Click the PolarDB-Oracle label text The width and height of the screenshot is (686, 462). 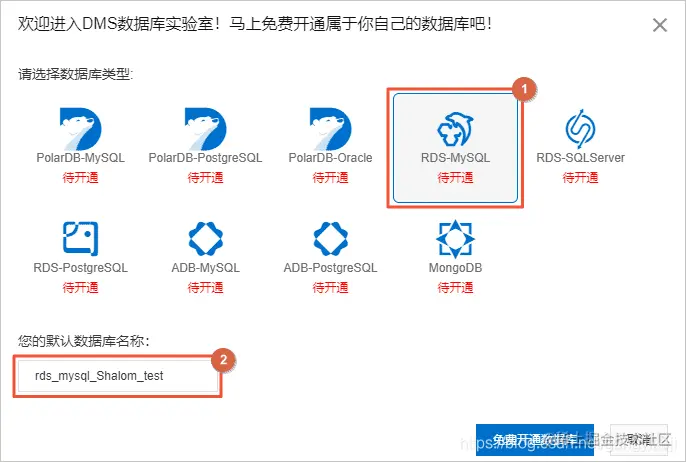[x=330, y=158]
